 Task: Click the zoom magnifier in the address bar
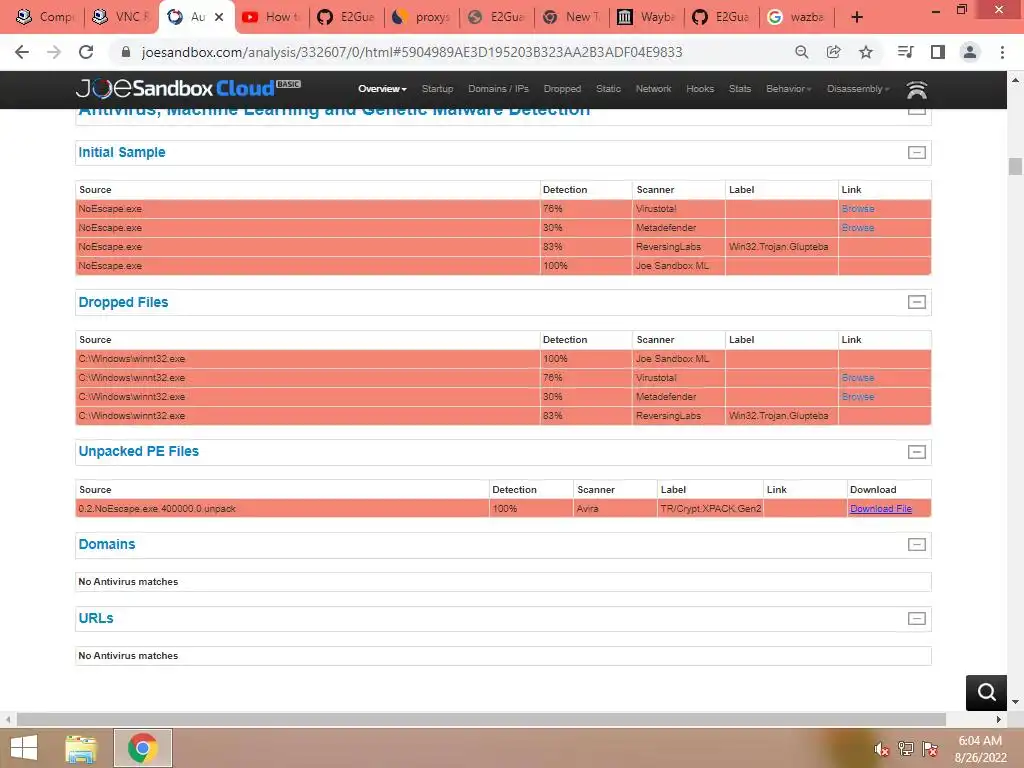point(801,52)
